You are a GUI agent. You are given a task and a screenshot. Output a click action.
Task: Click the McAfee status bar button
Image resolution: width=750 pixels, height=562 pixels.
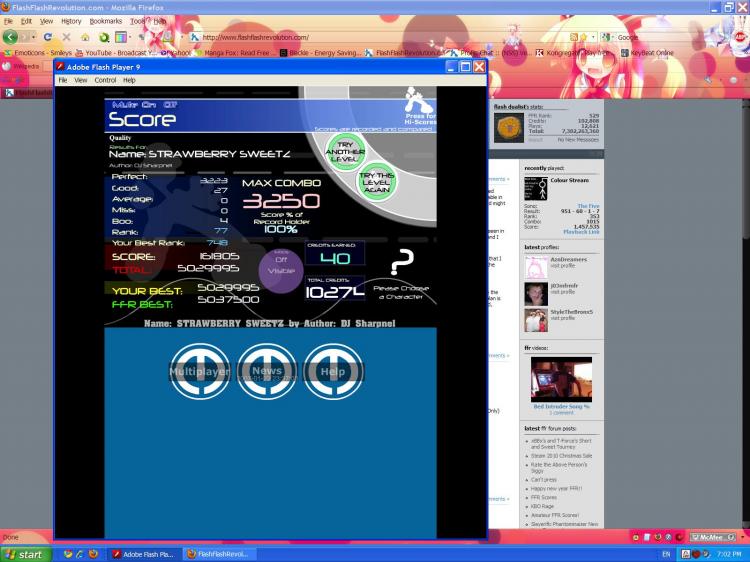[x=713, y=538]
